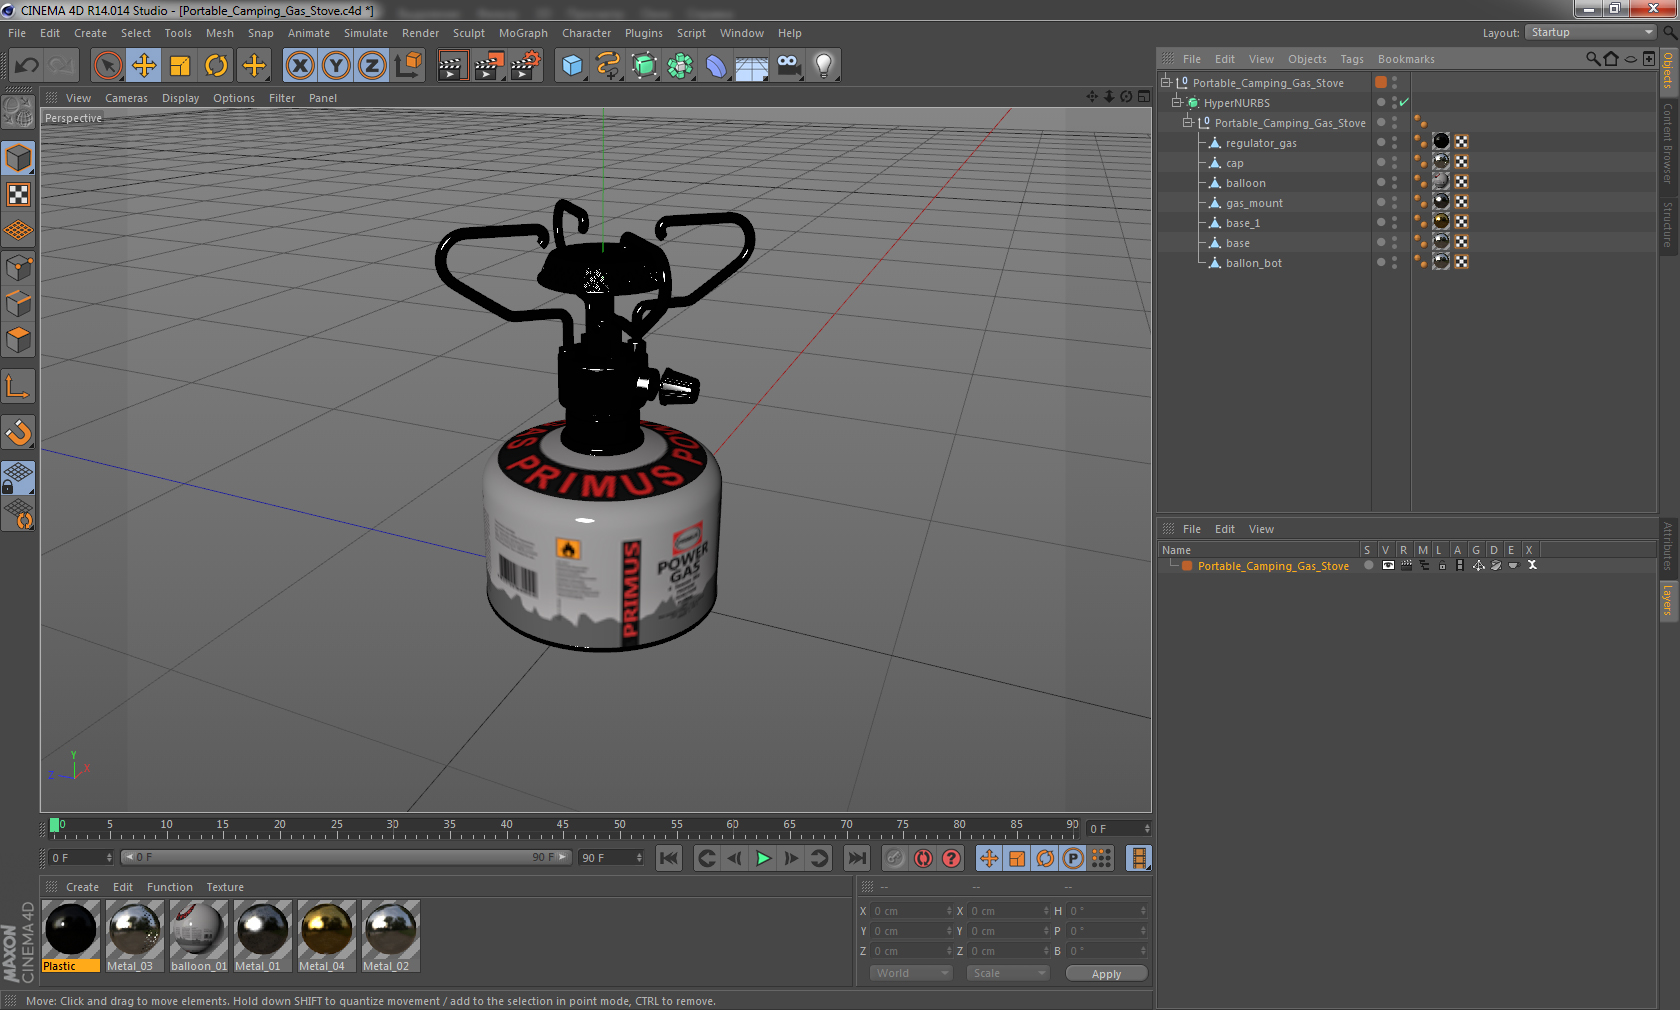Viewport: 1680px width, 1010px height.
Task: Switch to Edges mode
Action: [x=18, y=303]
